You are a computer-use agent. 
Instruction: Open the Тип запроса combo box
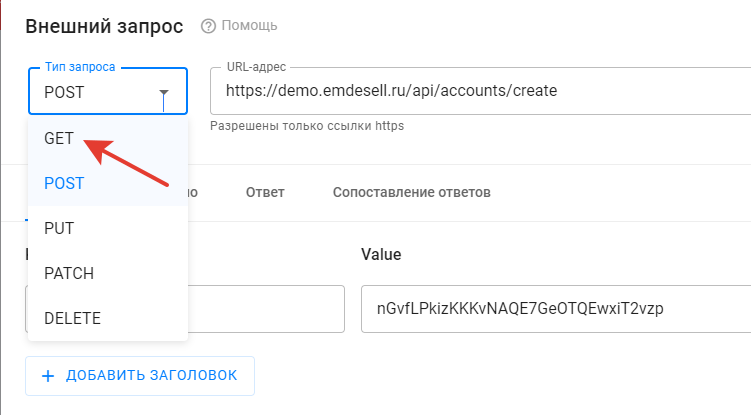coord(108,91)
